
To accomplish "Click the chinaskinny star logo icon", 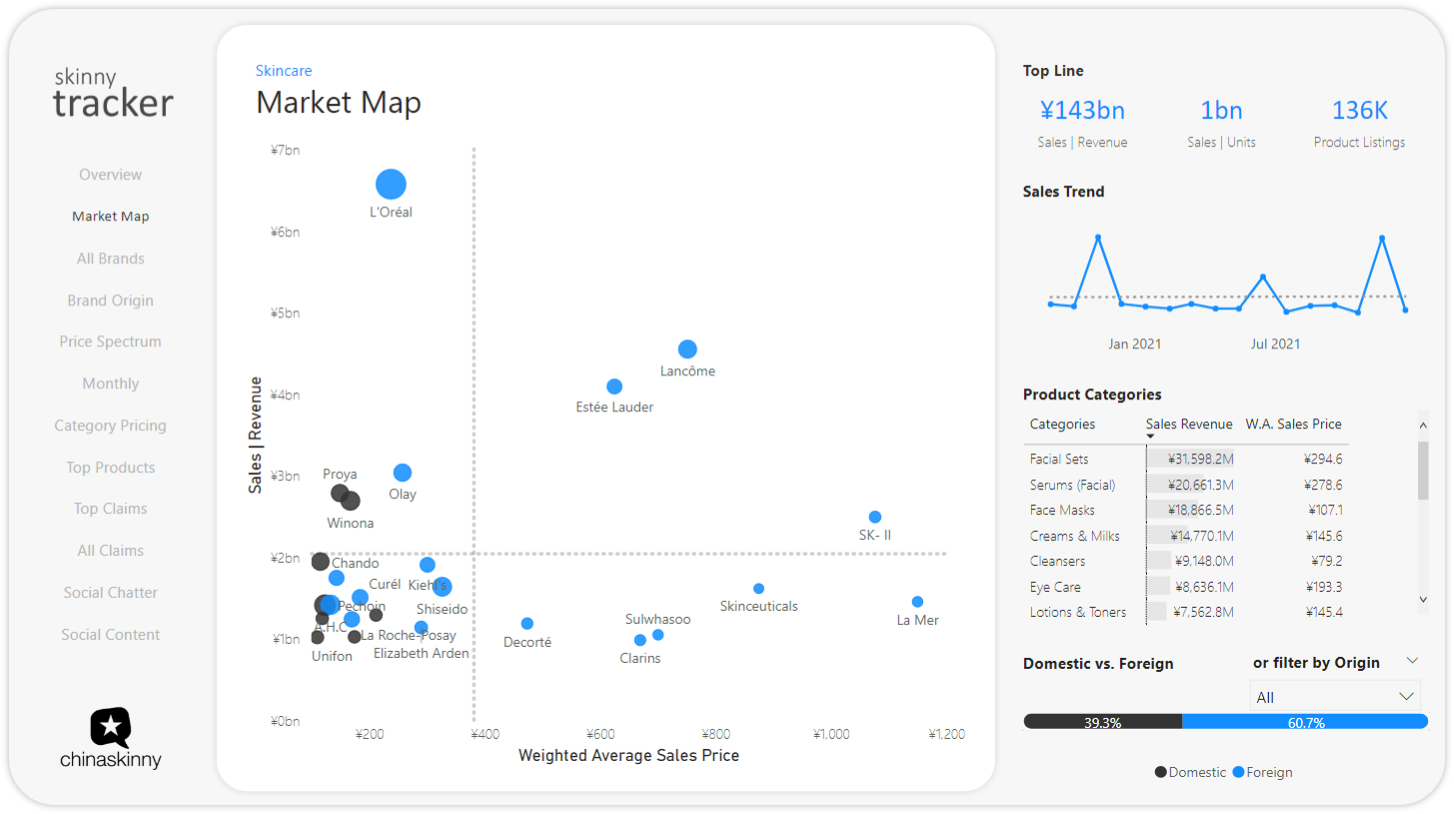I will [x=111, y=727].
